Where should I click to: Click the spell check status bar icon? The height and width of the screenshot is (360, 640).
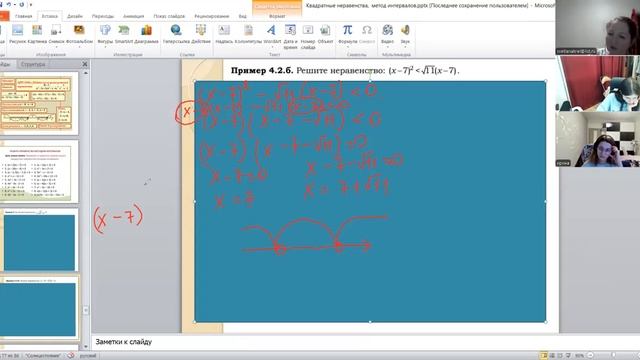pos(71,356)
